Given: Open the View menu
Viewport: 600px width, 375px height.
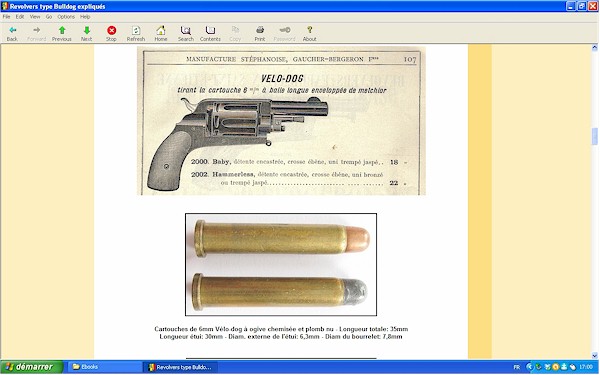Looking at the screenshot, I should click(x=35, y=17).
